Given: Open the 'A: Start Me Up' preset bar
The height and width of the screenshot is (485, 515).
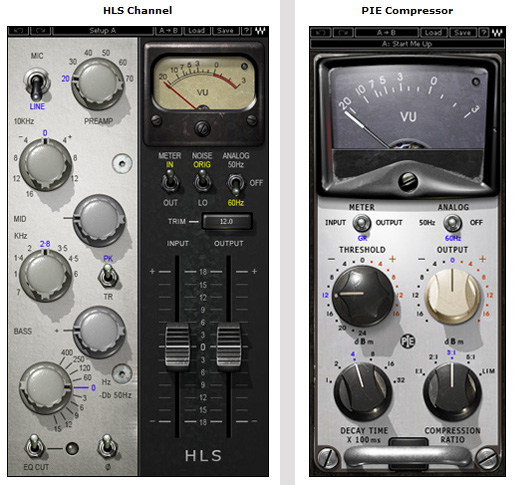Looking at the screenshot, I should tap(407, 44).
